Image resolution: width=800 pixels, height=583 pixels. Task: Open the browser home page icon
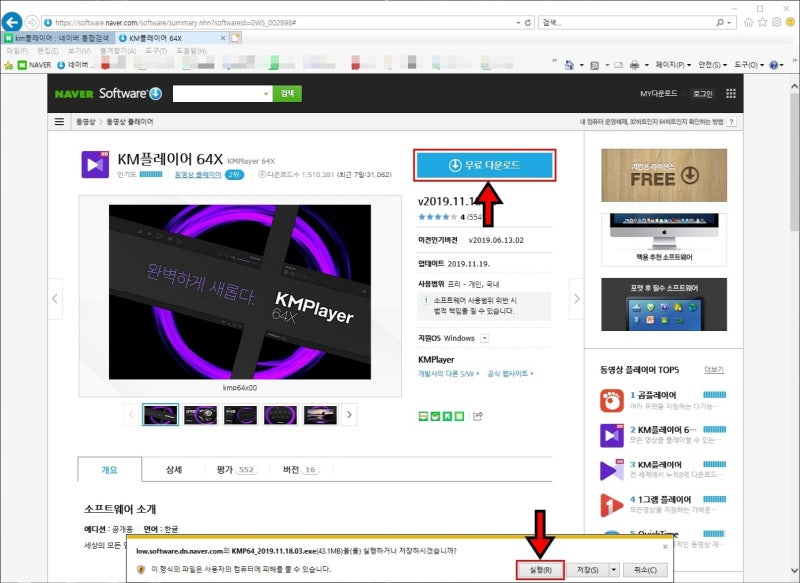coord(748,22)
